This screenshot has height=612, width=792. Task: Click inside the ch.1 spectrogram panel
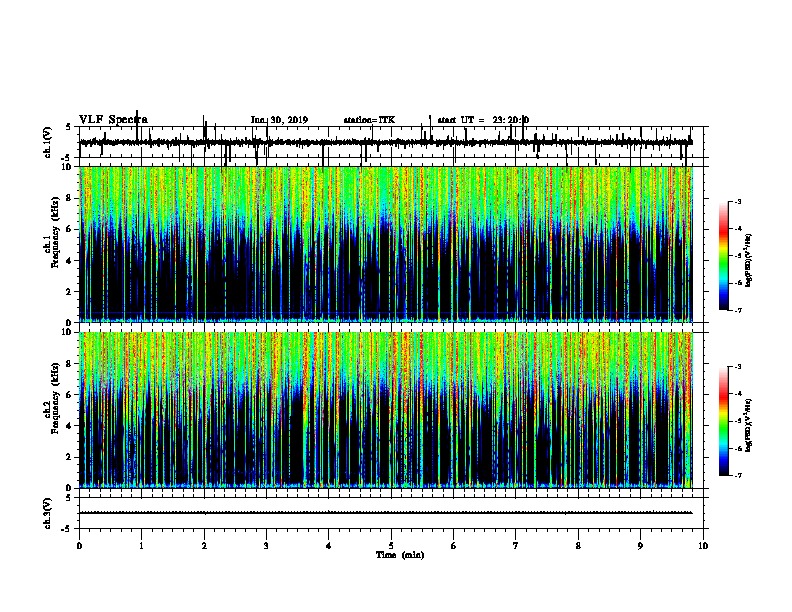(386, 244)
